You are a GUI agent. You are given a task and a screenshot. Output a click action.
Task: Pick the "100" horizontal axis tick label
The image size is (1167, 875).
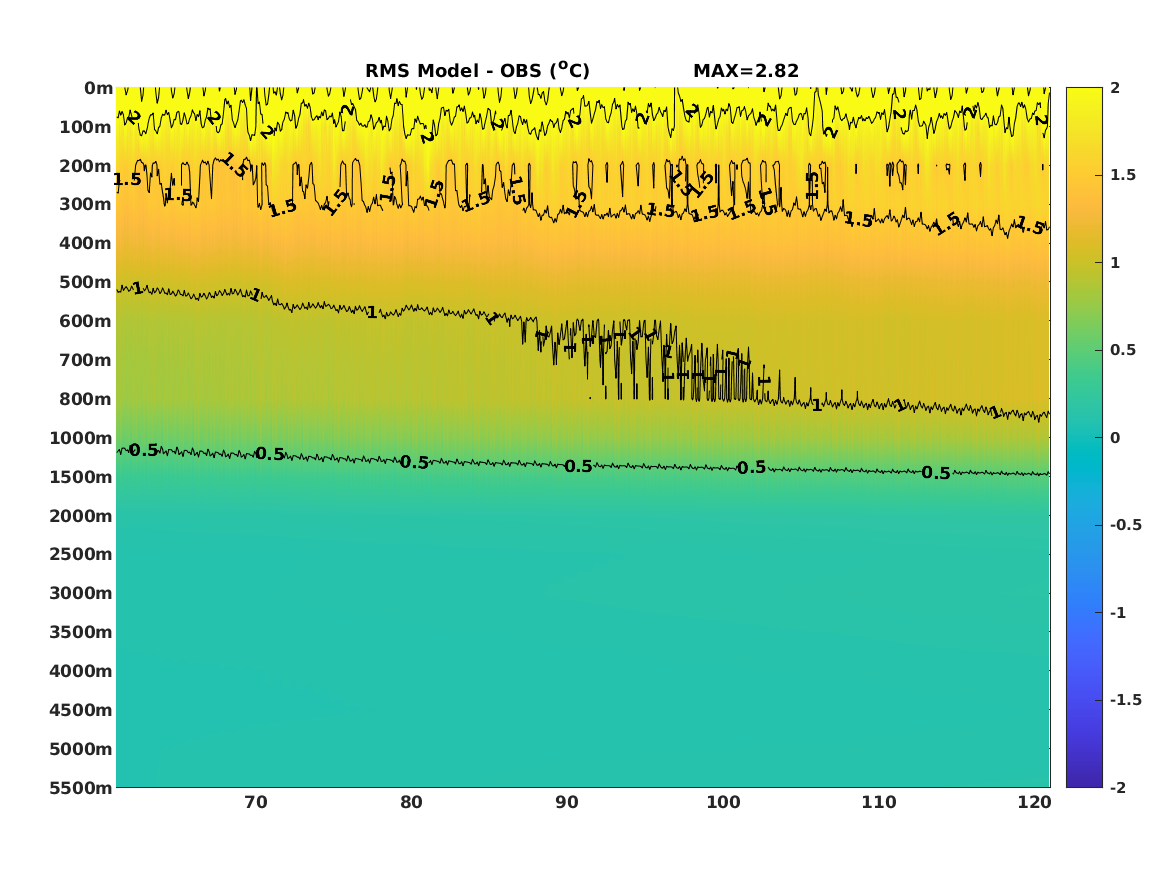tap(723, 803)
